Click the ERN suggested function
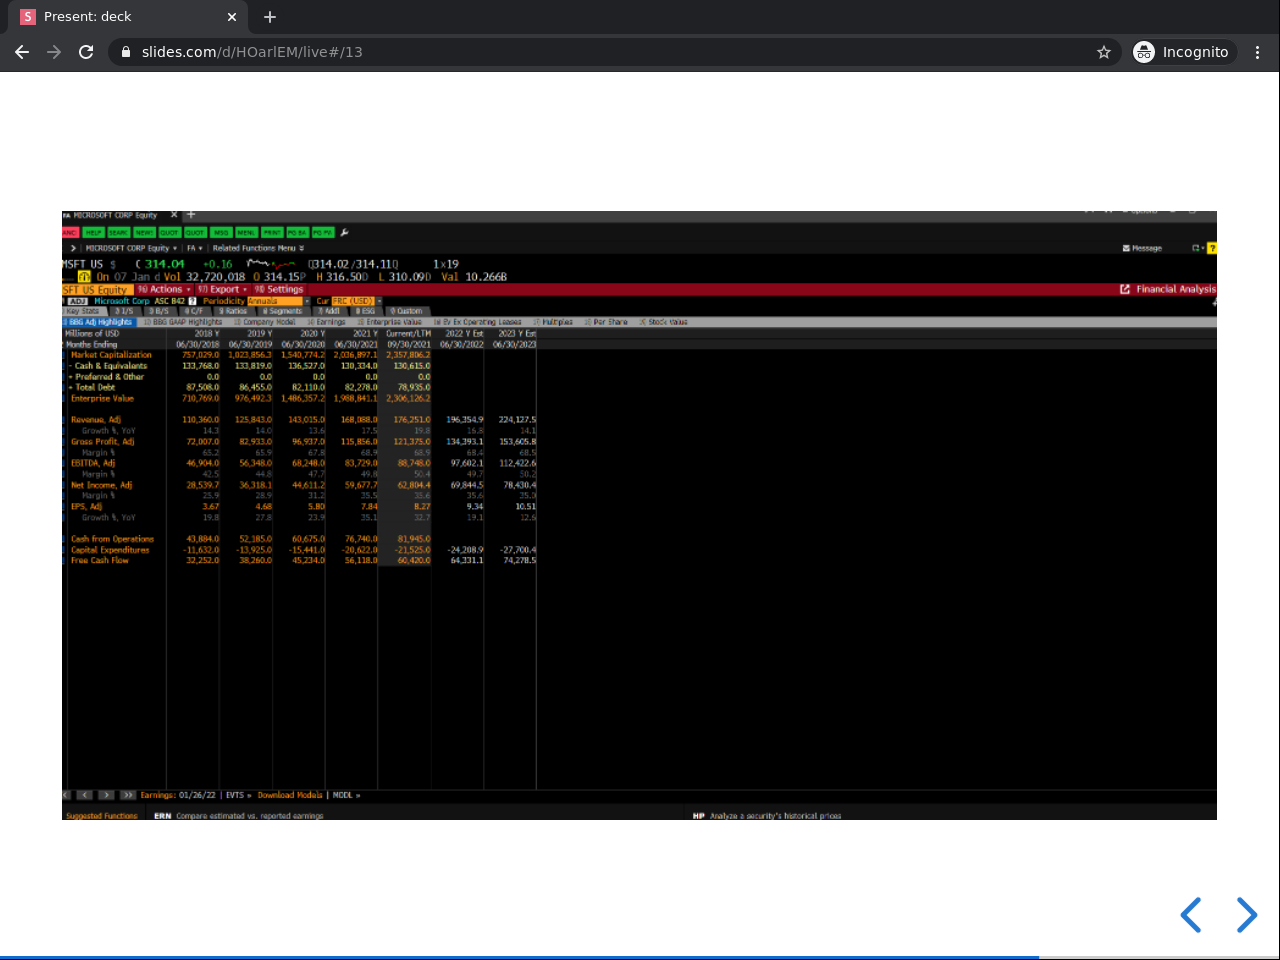This screenshot has height=960, width=1280. point(239,816)
